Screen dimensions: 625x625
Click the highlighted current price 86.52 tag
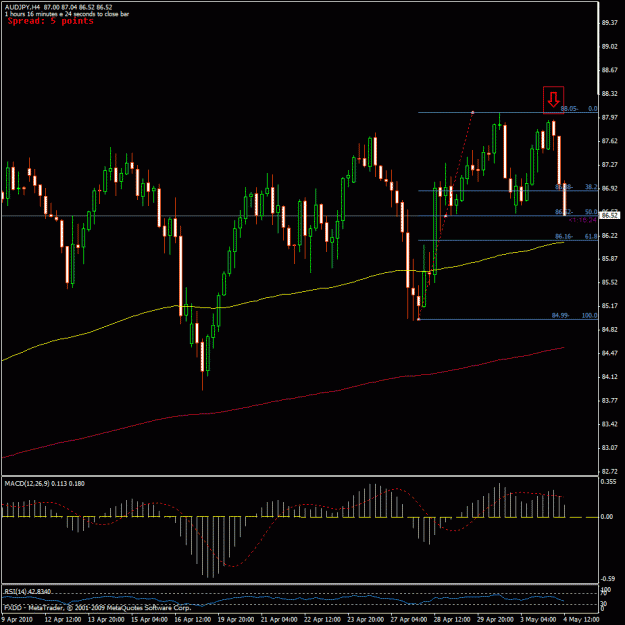[x=610, y=215]
